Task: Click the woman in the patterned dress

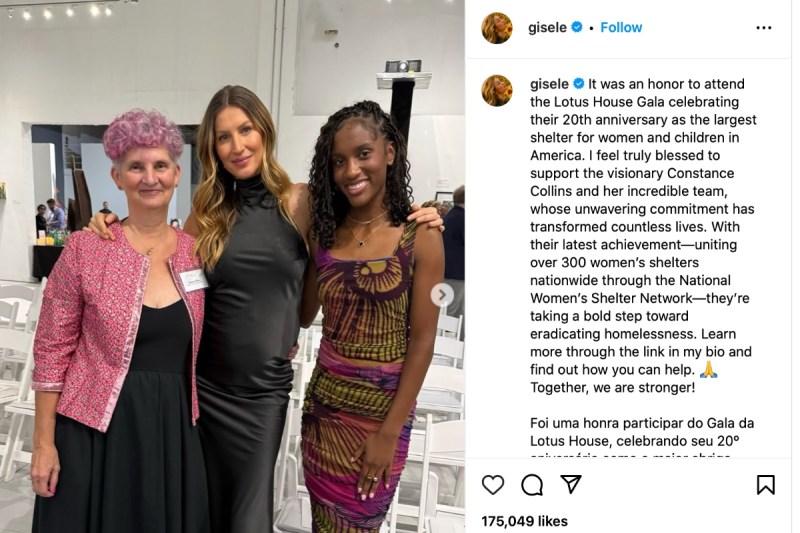Action: tap(370, 316)
